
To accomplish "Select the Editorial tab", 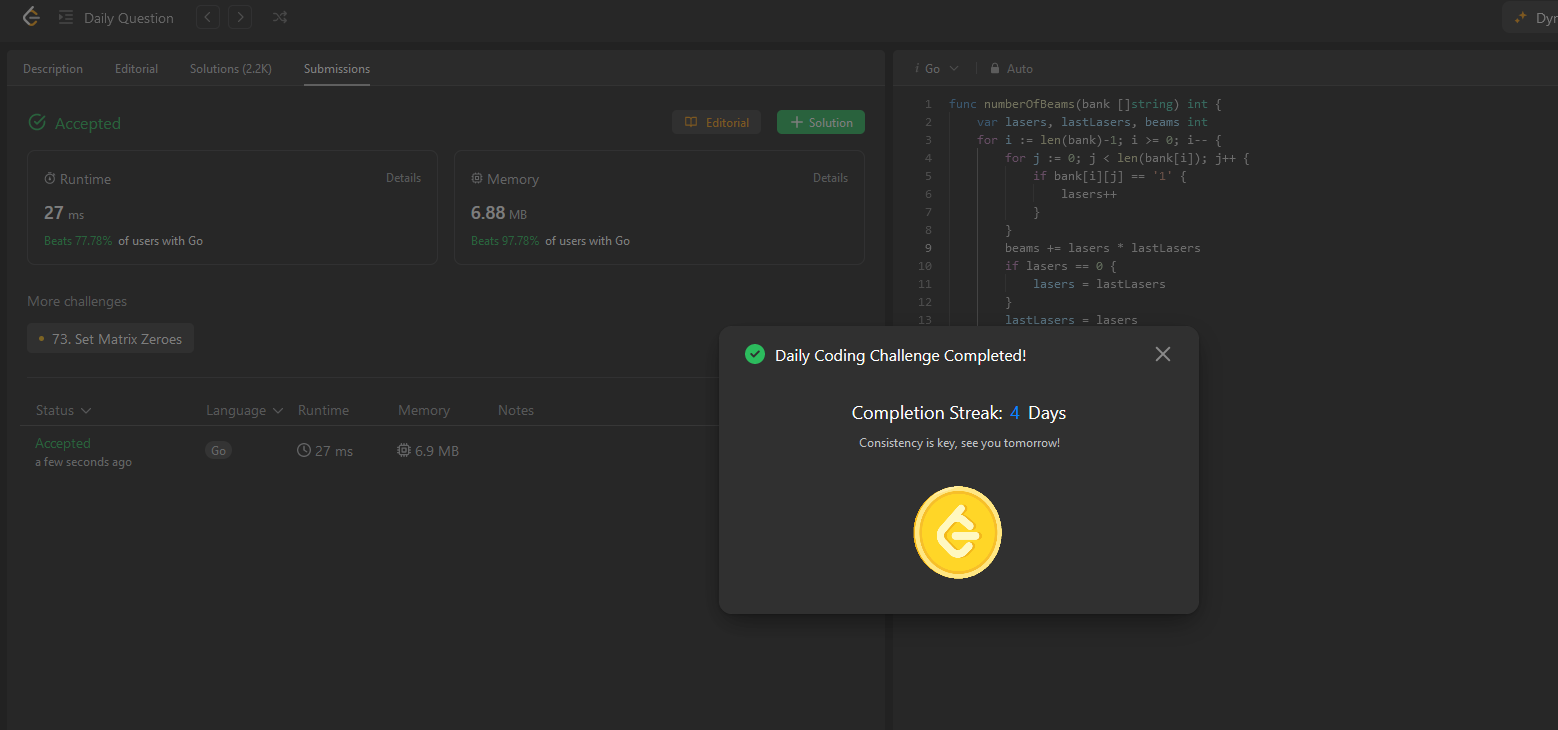I will [x=137, y=69].
